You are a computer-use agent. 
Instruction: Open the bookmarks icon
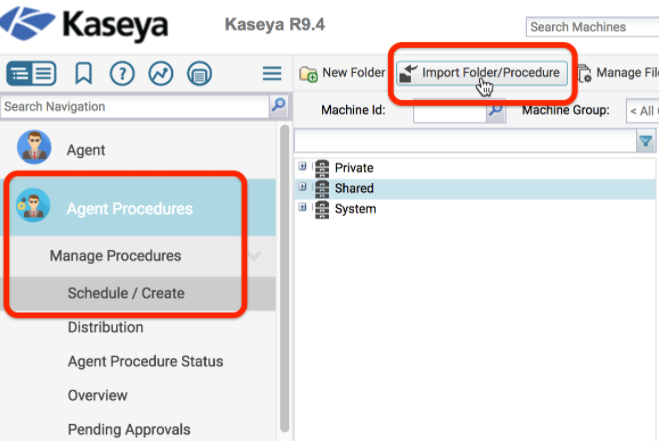click(83, 74)
